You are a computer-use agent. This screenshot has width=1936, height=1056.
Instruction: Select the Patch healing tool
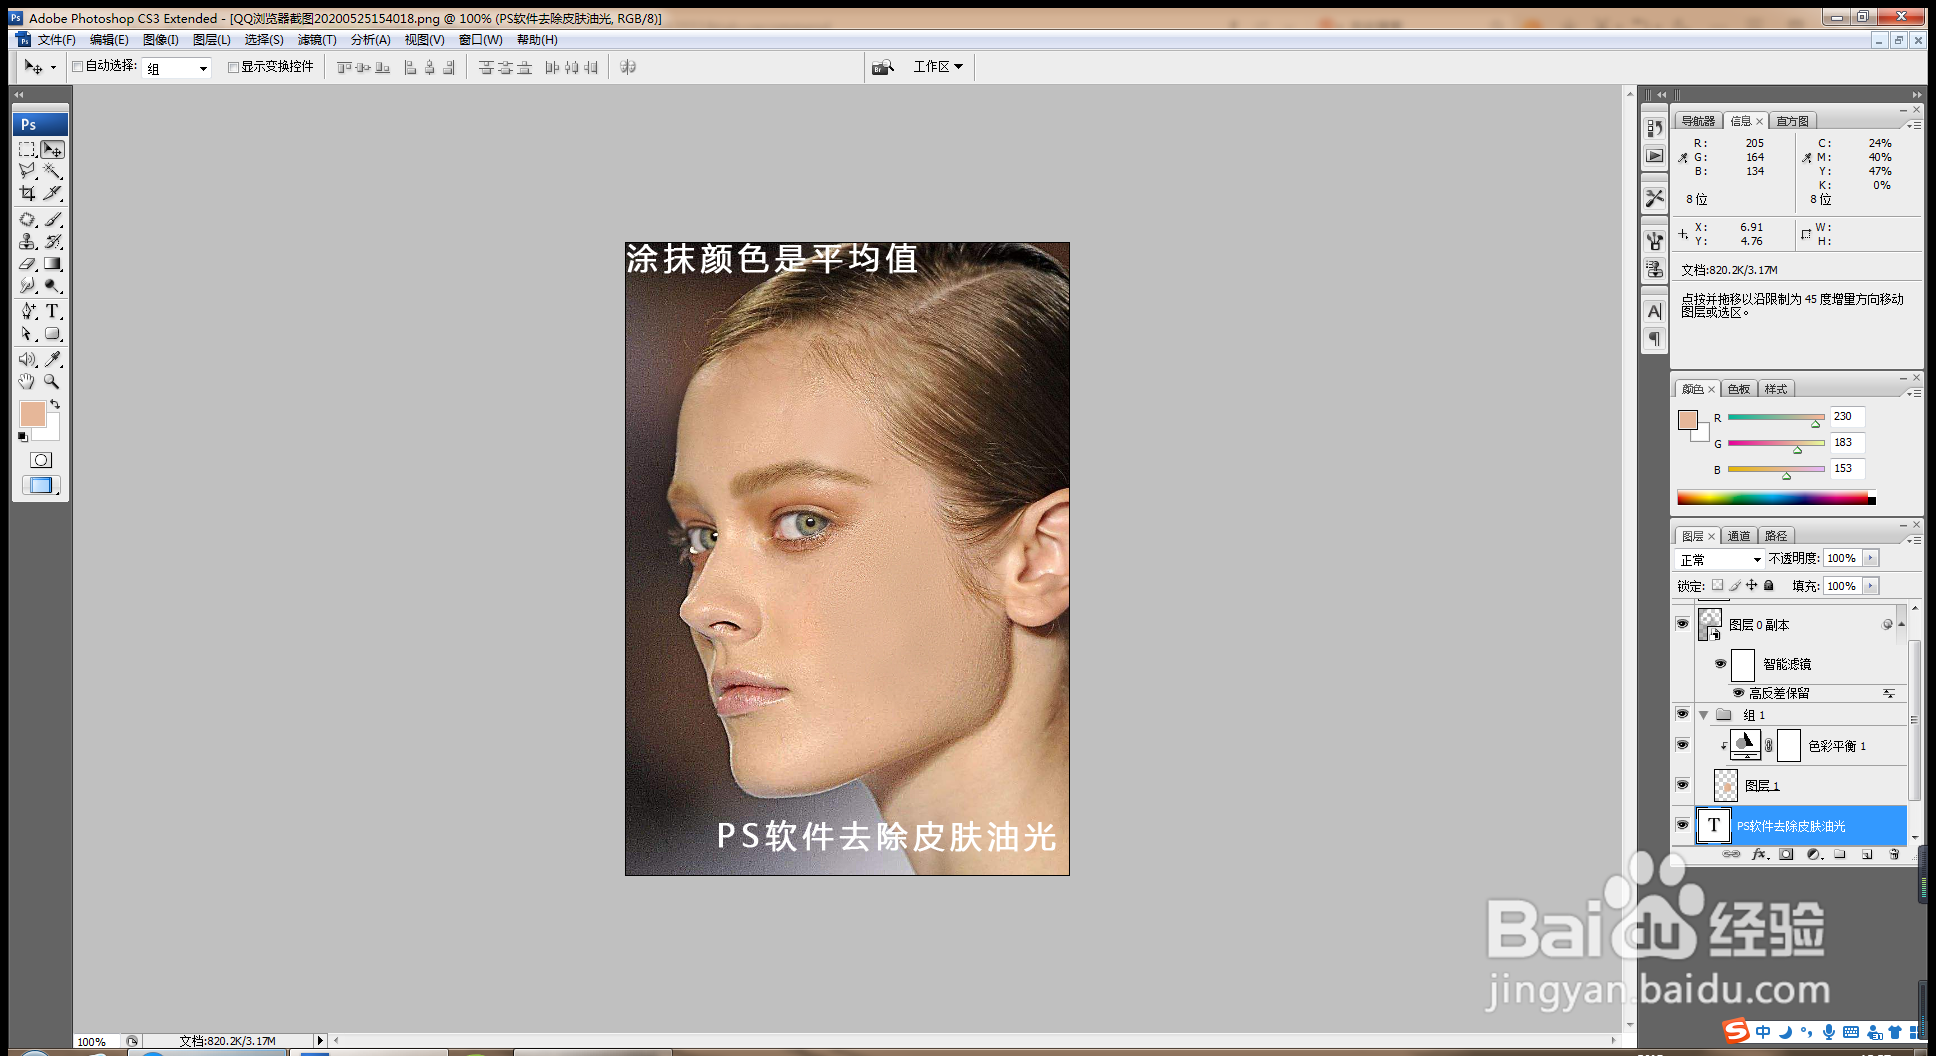point(28,219)
